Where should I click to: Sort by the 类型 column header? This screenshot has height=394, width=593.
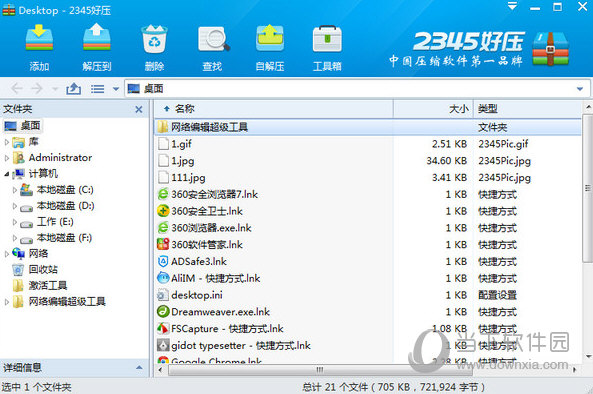(x=527, y=109)
